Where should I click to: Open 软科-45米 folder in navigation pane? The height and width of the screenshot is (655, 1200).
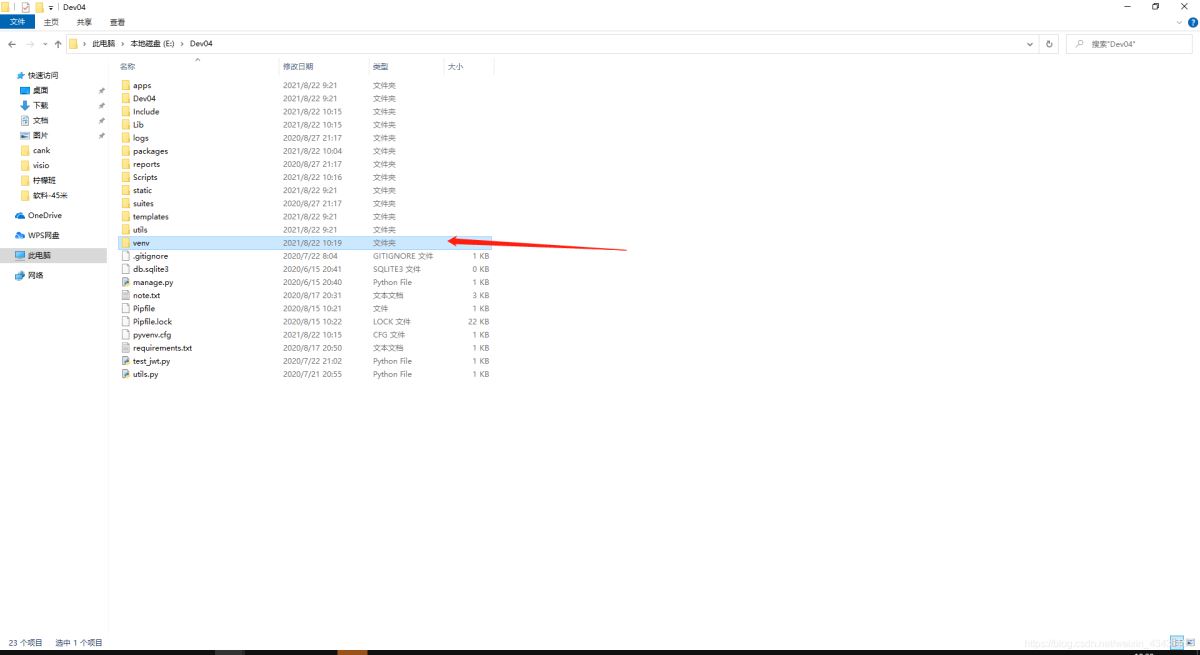click(x=50, y=195)
